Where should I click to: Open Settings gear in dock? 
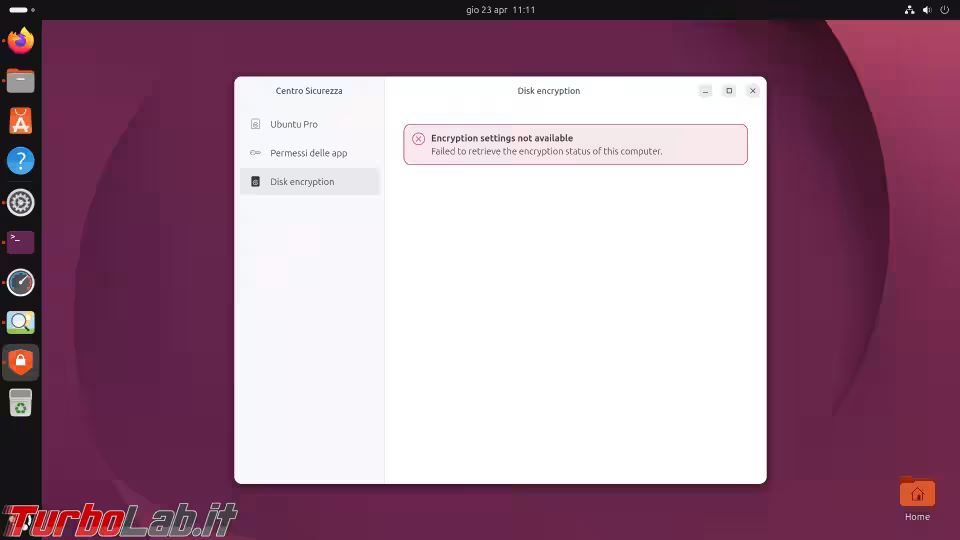[x=21, y=202]
